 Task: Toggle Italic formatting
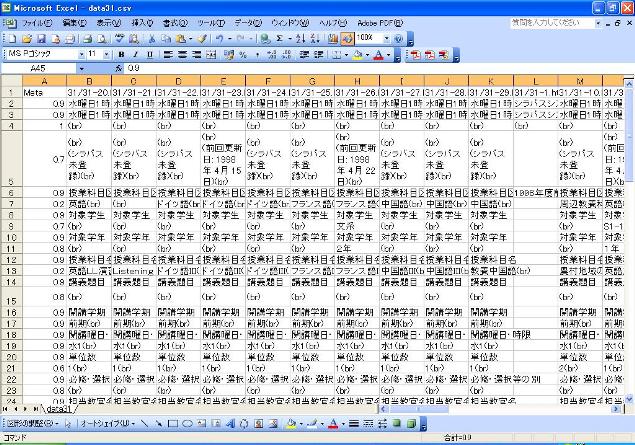coord(134,54)
